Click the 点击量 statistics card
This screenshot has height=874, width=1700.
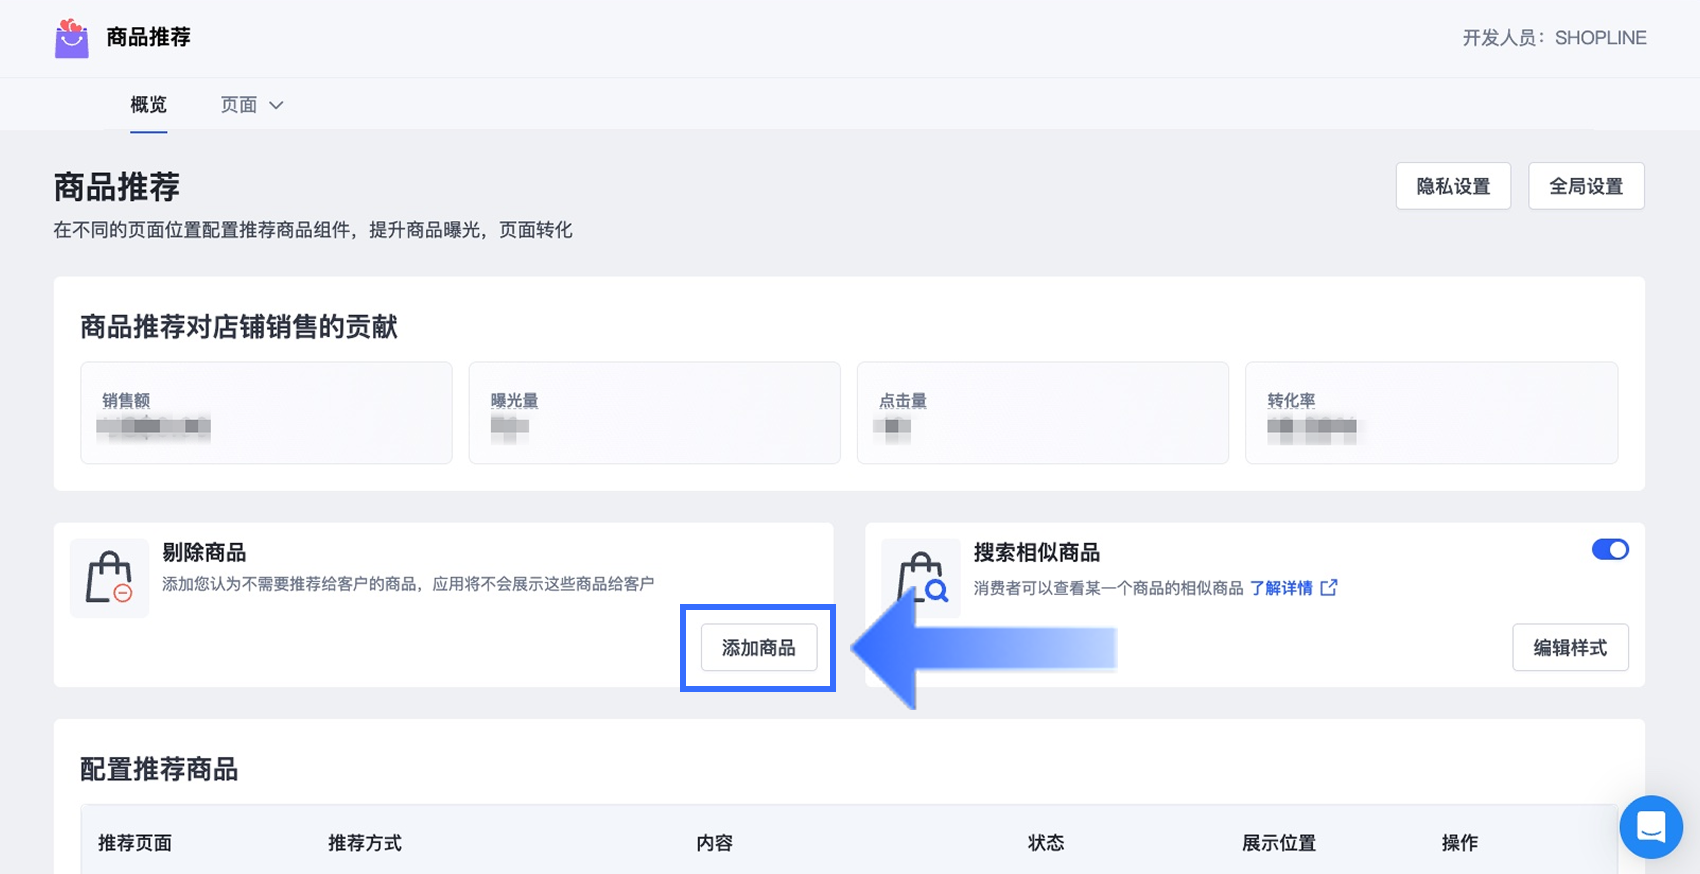pyautogui.click(x=1042, y=413)
